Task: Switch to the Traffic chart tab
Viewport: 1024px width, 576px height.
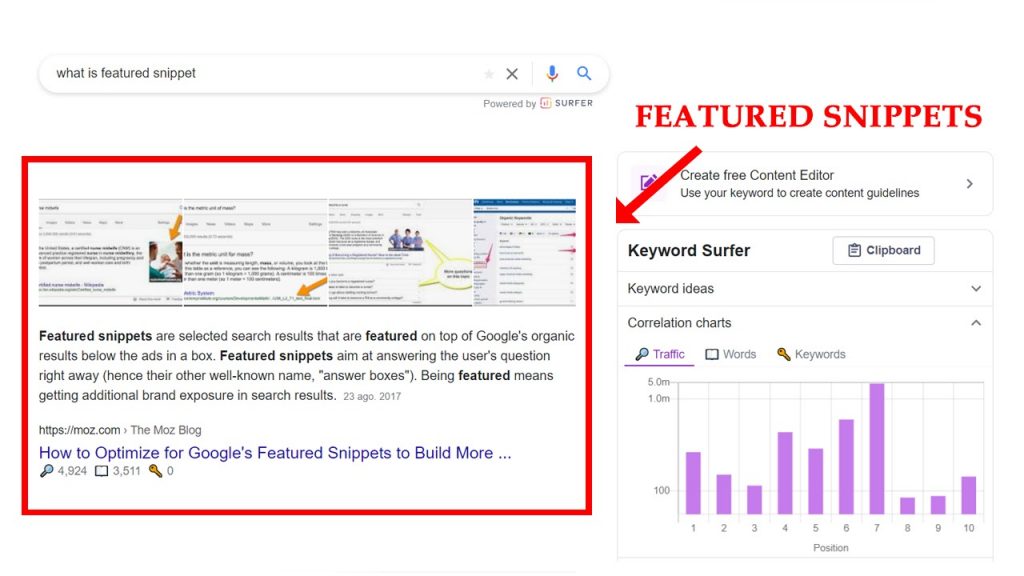Action: 660,354
